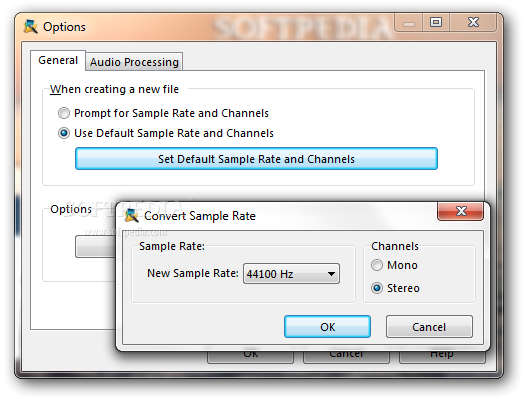Maximize the Options window
This screenshot has width=524, height=399.
point(436,22)
